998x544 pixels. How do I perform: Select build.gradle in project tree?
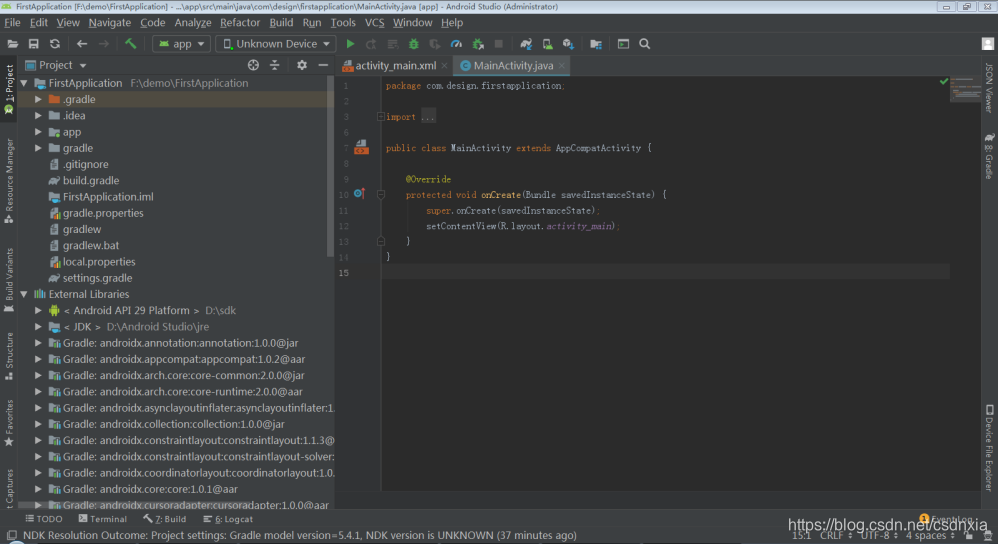point(90,181)
